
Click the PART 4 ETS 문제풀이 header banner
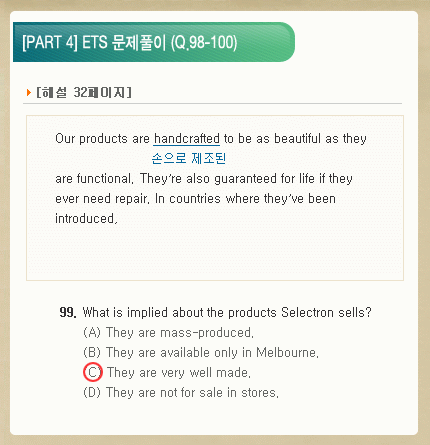154,42
